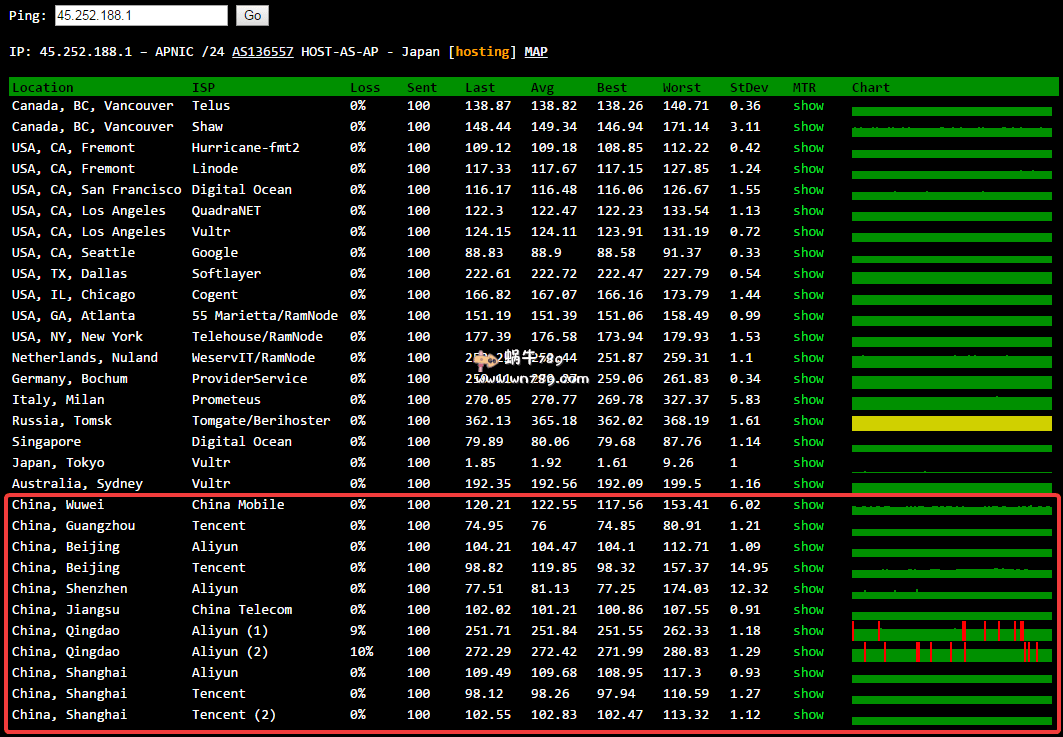This screenshot has width=1063, height=737.
Task: Show MTR for China Mobile Wuwei row
Action: tap(808, 505)
